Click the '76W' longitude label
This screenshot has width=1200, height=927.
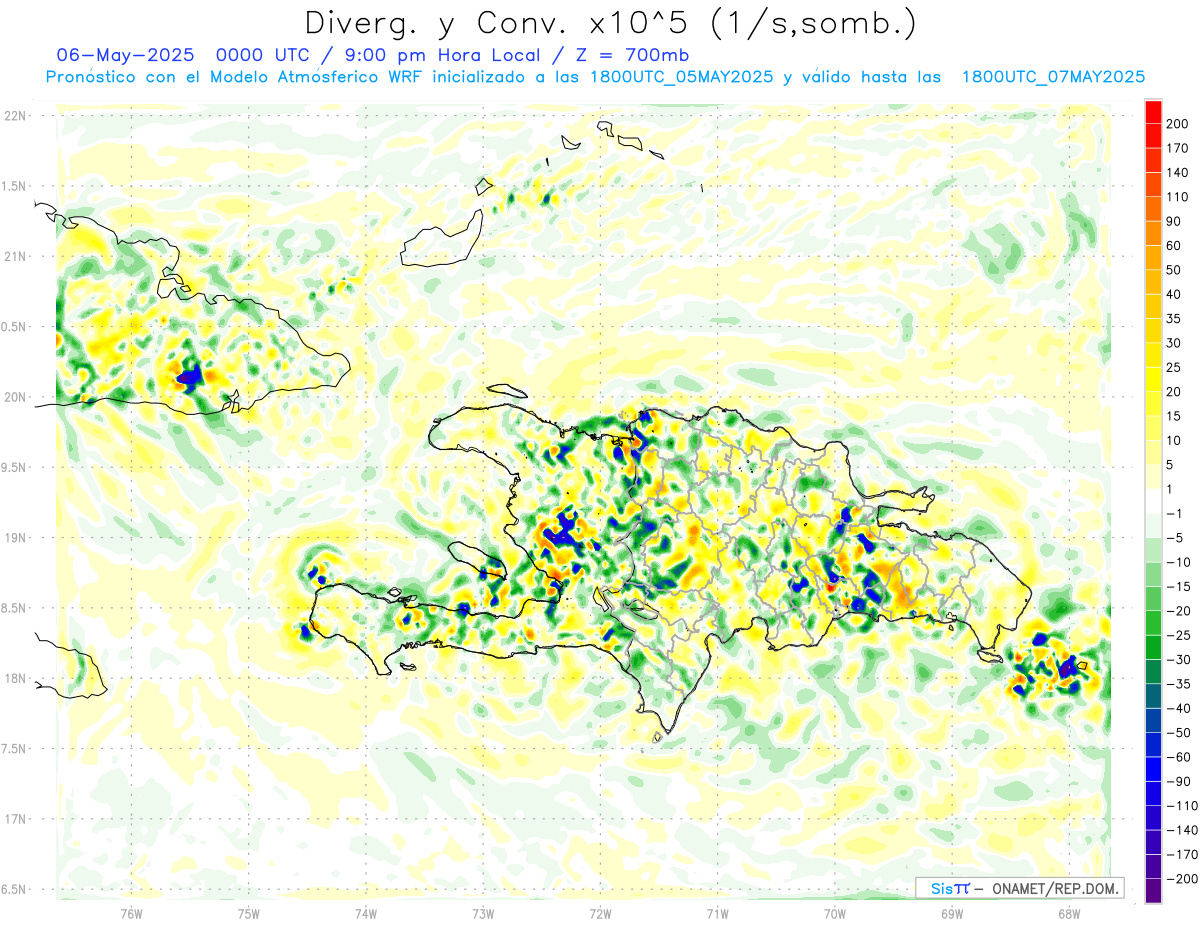point(131,913)
